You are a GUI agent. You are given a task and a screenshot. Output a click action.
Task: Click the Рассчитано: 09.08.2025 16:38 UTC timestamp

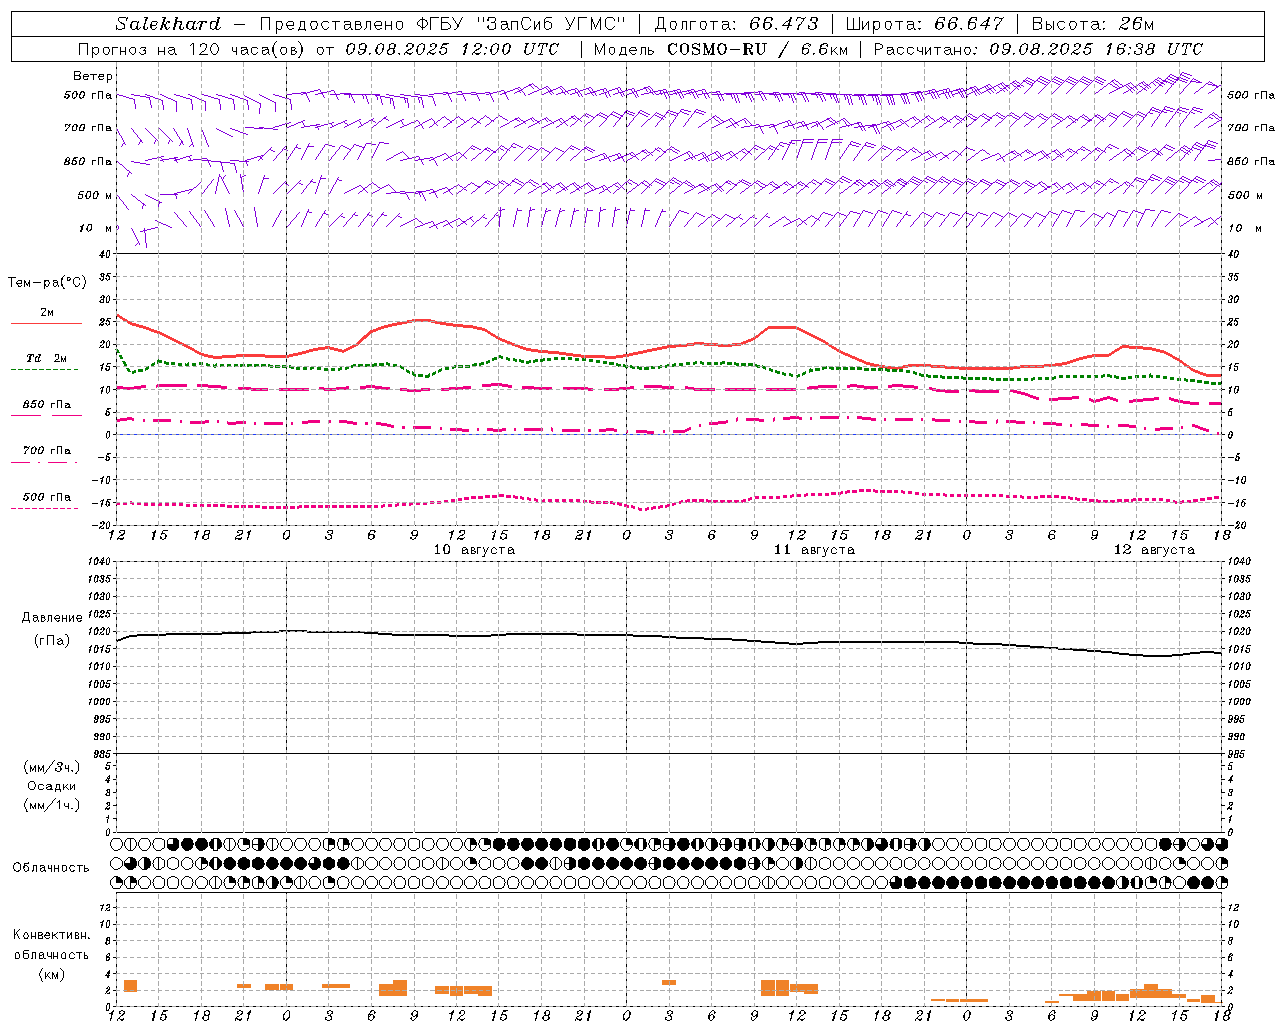pos(1038,49)
